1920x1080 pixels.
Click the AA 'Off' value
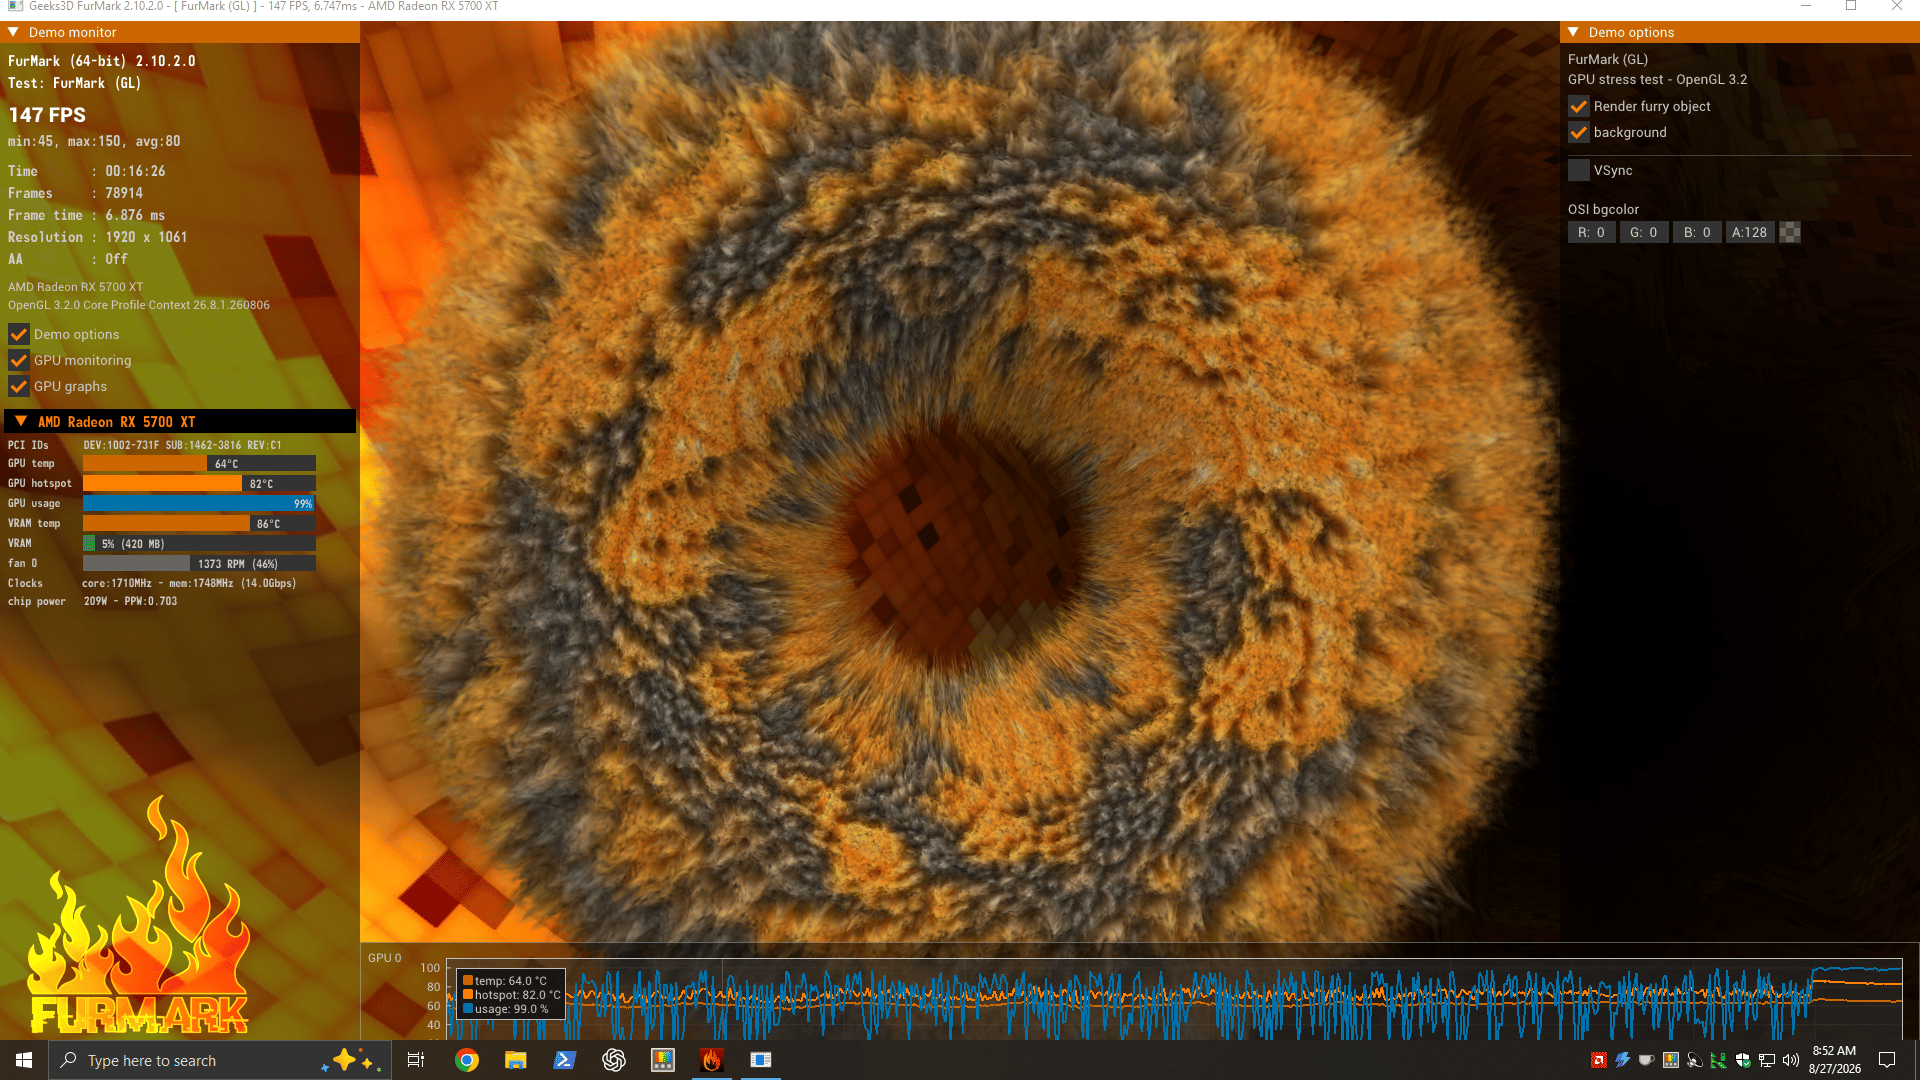[x=116, y=259]
